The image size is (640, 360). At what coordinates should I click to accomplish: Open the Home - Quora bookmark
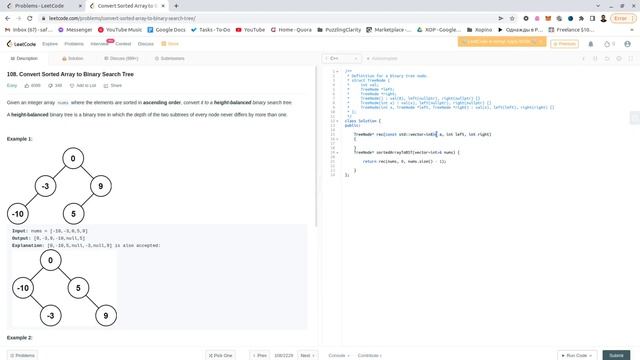click(x=291, y=30)
